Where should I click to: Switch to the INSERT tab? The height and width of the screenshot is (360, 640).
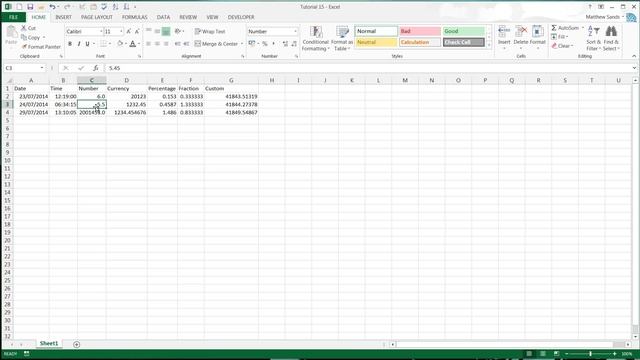click(63, 17)
